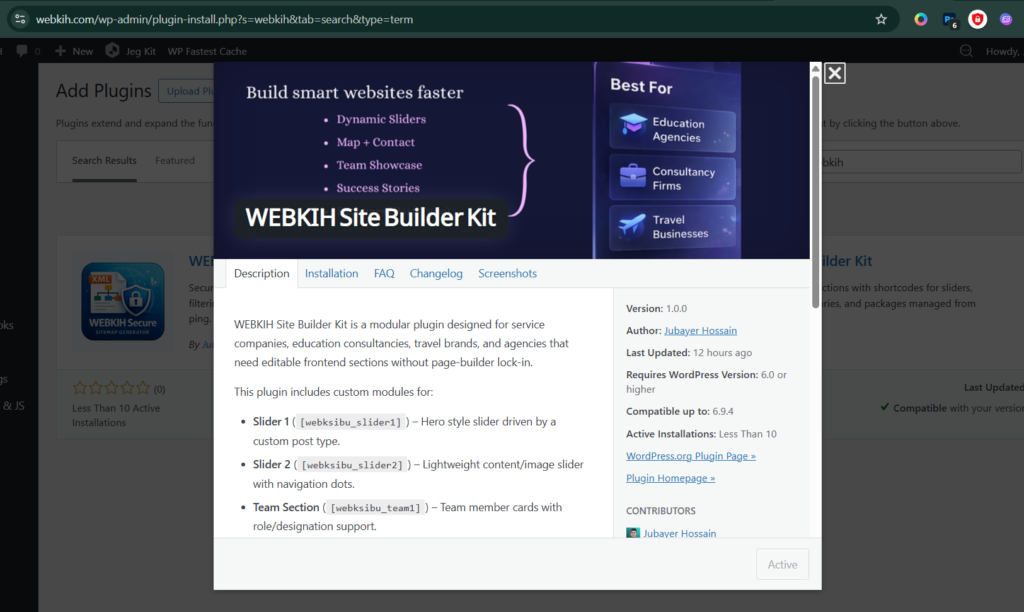The image size is (1024, 612).
Task: Switch to the Changelog tab
Action: point(436,273)
